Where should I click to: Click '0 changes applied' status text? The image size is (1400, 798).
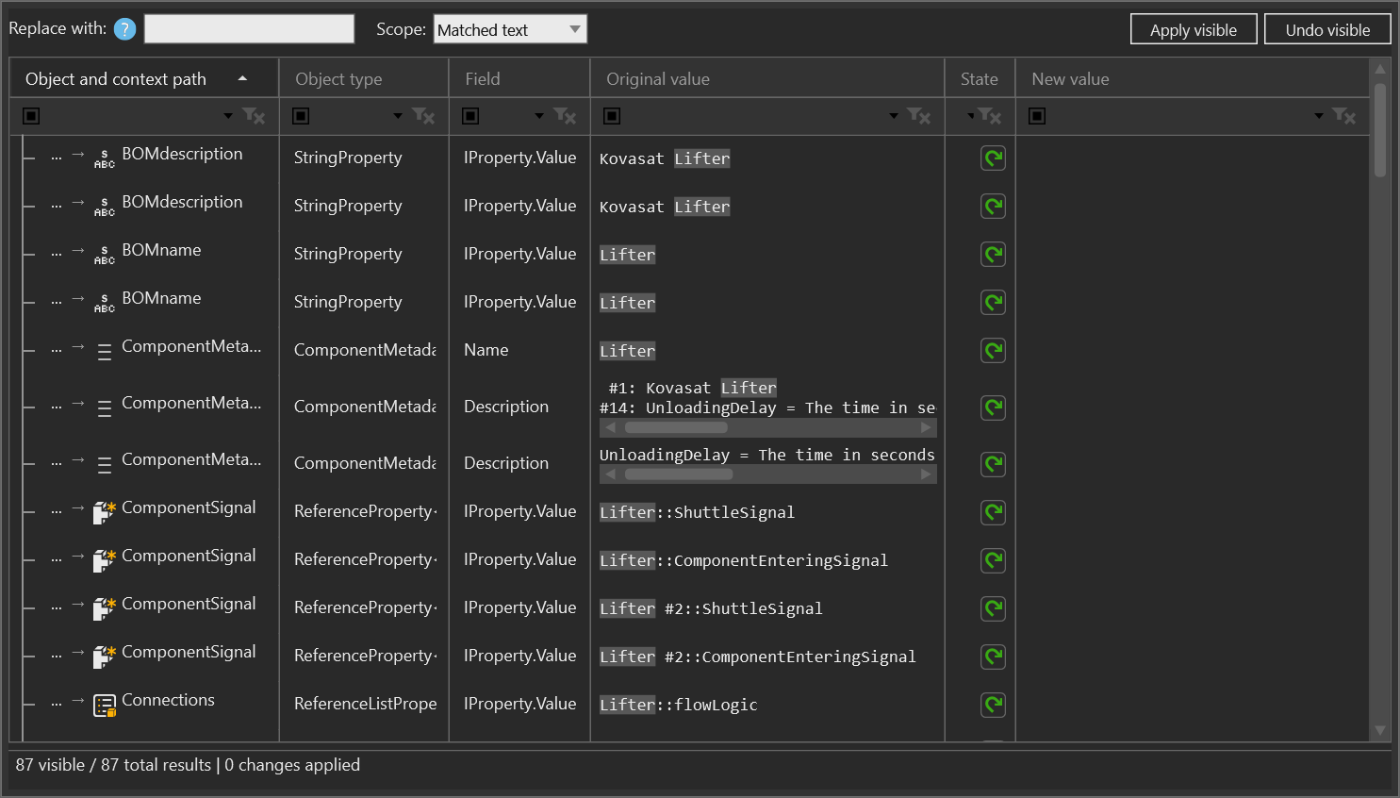(292, 765)
